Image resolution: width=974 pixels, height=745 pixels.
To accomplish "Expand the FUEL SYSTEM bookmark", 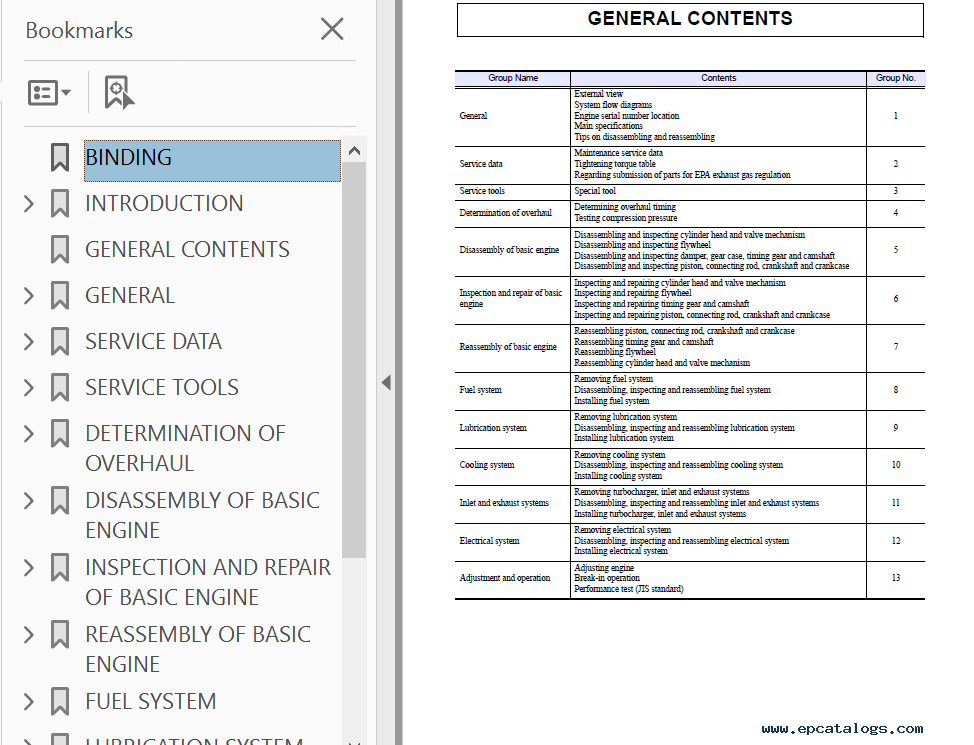I will click(x=29, y=702).
